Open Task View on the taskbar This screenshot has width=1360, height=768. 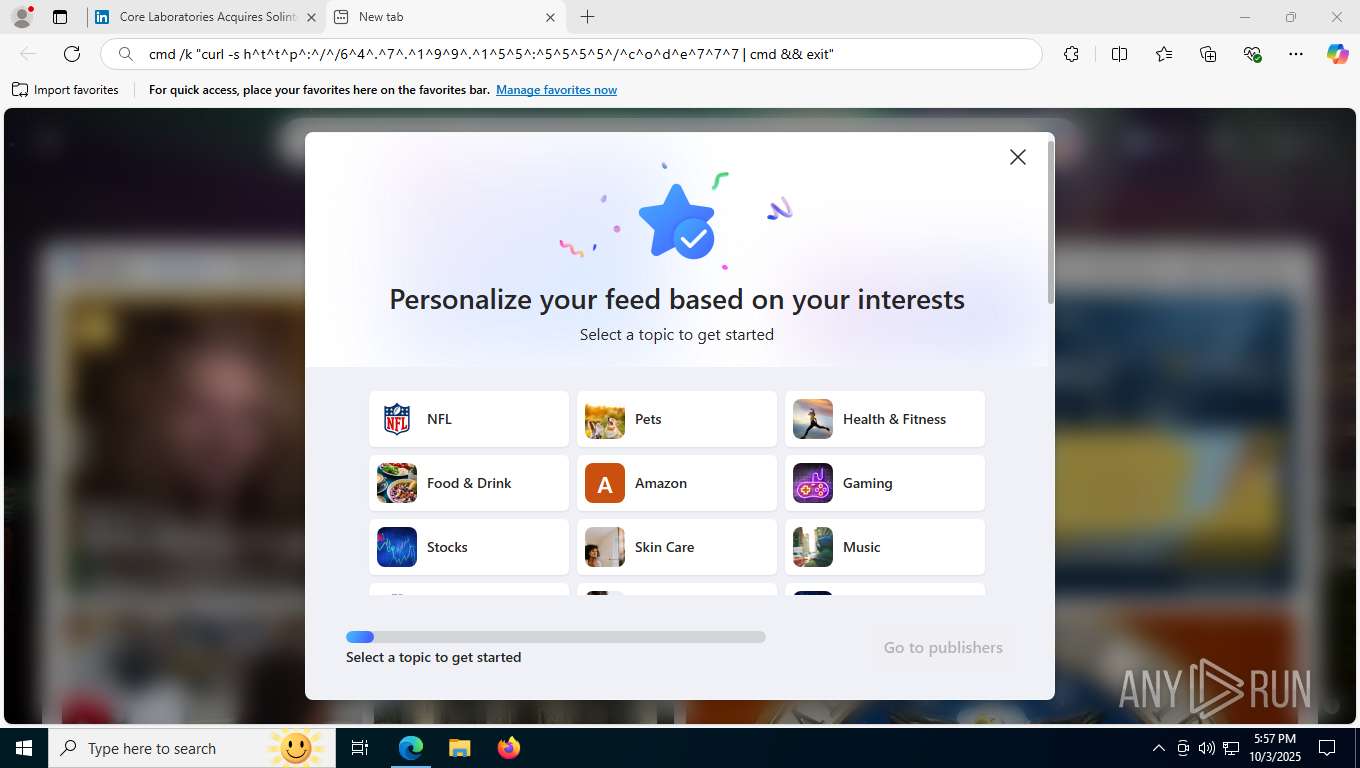pyautogui.click(x=360, y=748)
